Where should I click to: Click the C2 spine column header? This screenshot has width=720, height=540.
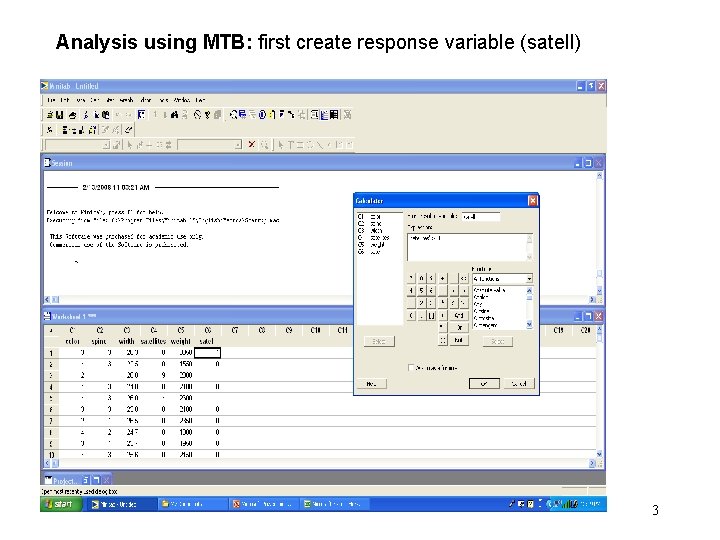100,336
